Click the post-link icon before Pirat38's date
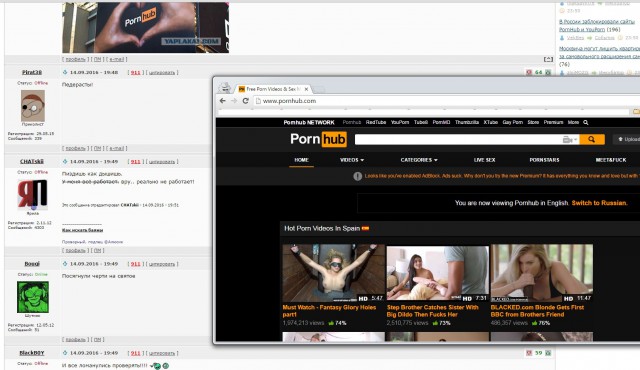This screenshot has width=640, height=370. [64, 72]
